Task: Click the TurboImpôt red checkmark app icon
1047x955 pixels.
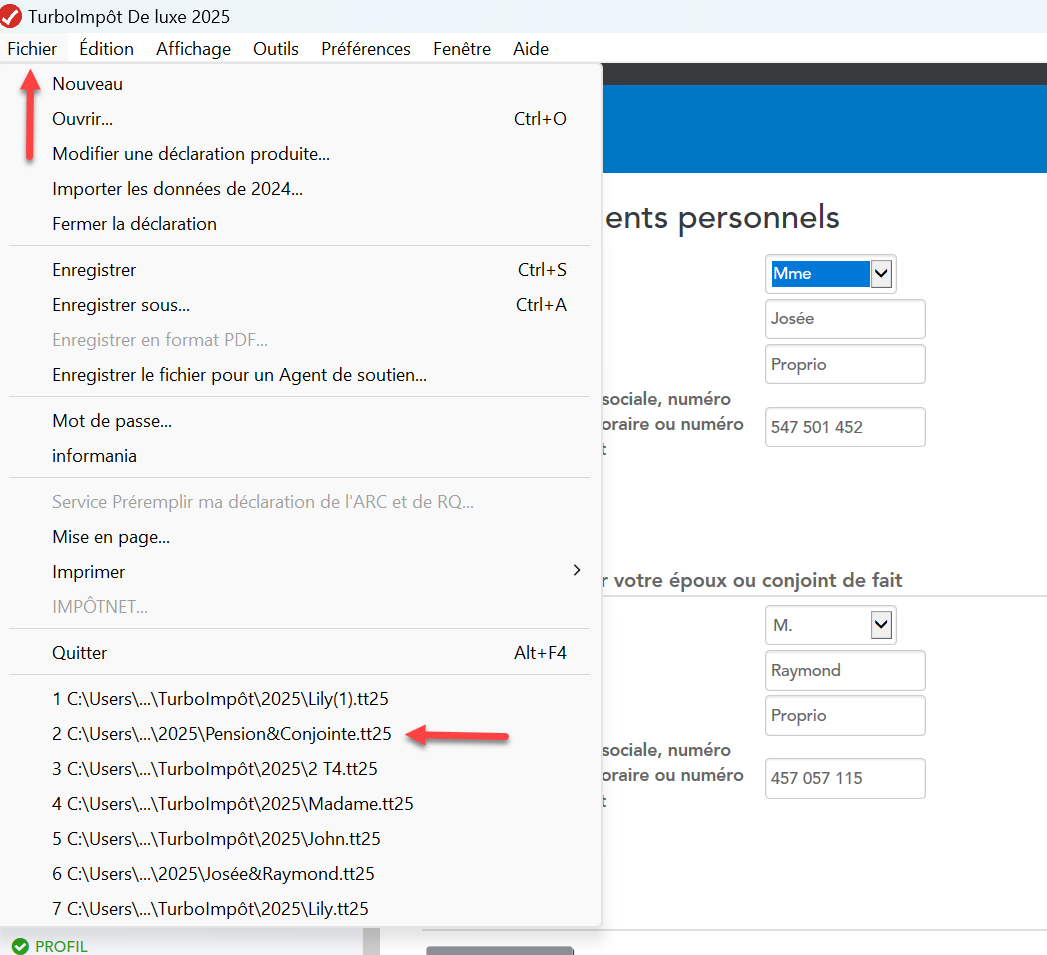Action: (11, 17)
